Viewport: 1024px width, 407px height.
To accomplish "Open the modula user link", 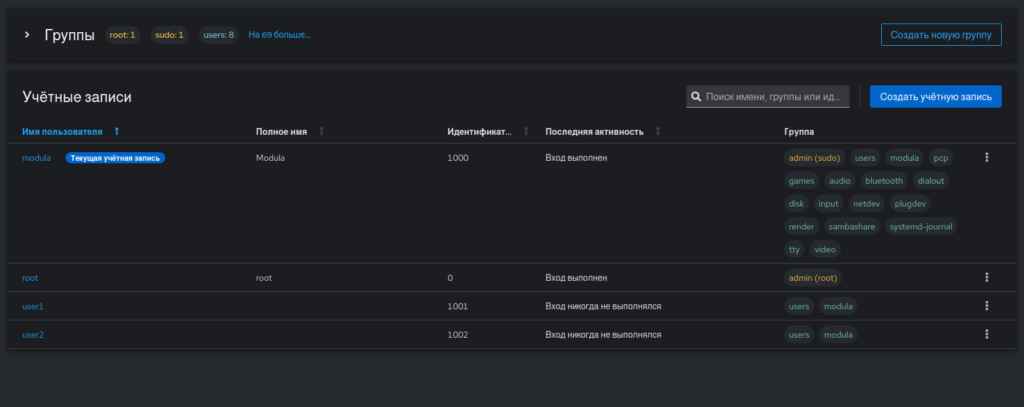I will [37, 157].
